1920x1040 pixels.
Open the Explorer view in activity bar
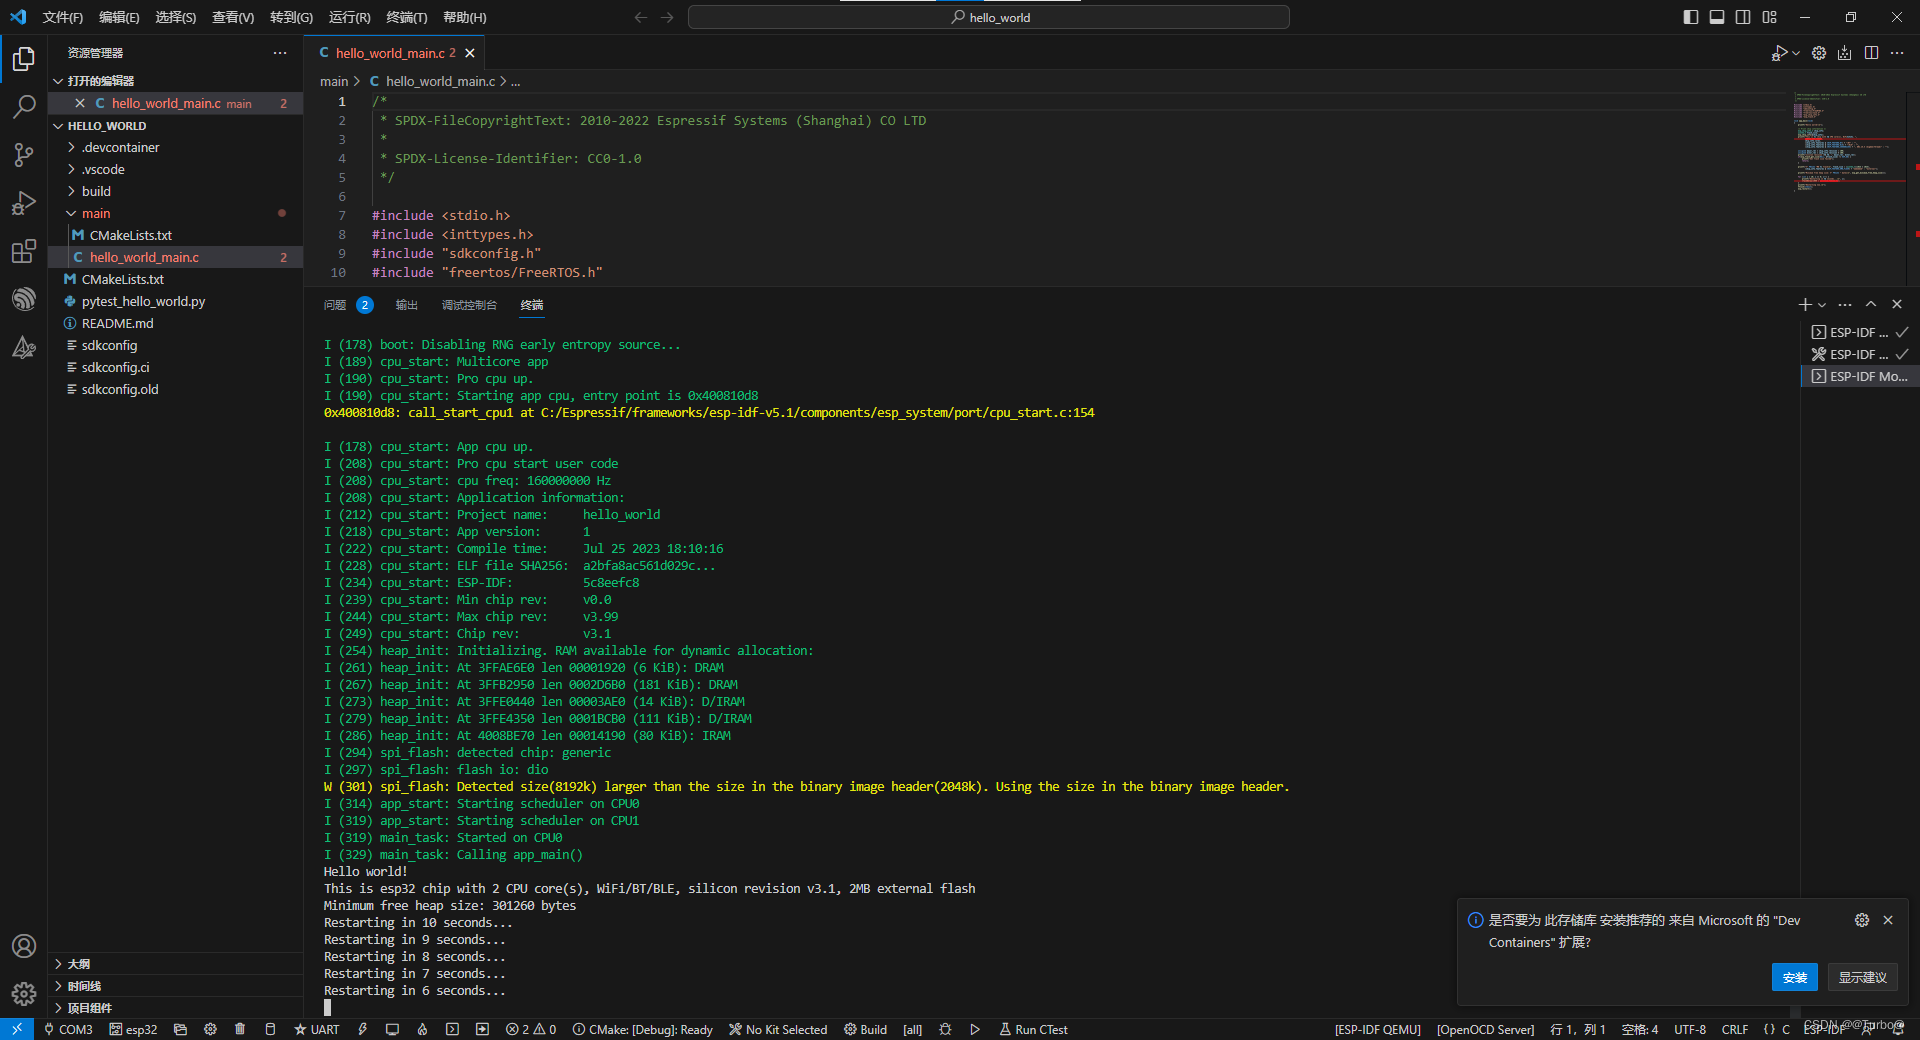click(24, 59)
